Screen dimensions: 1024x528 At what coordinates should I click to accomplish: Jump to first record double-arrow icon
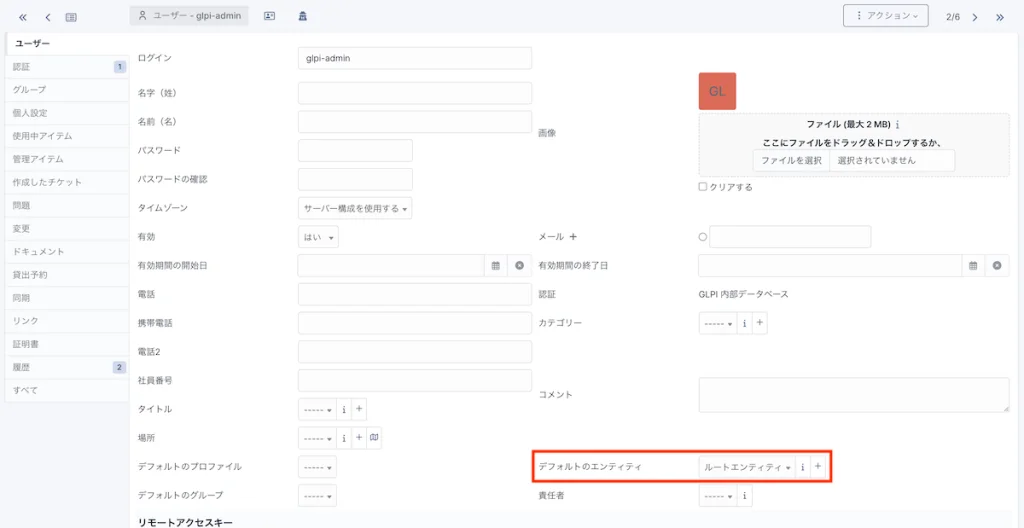(24, 17)
